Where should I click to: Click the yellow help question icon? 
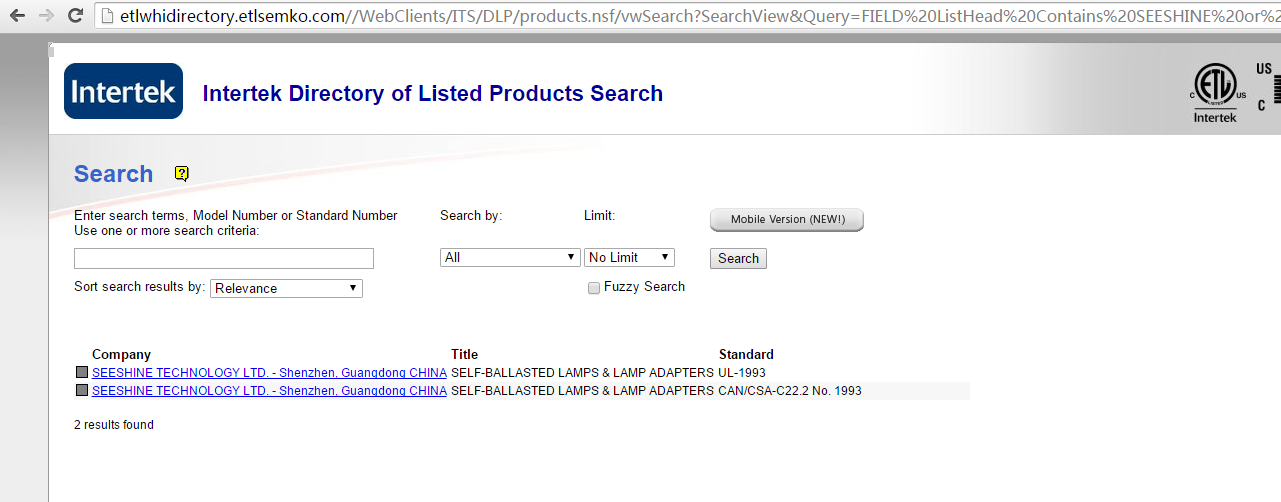[181, 173]
